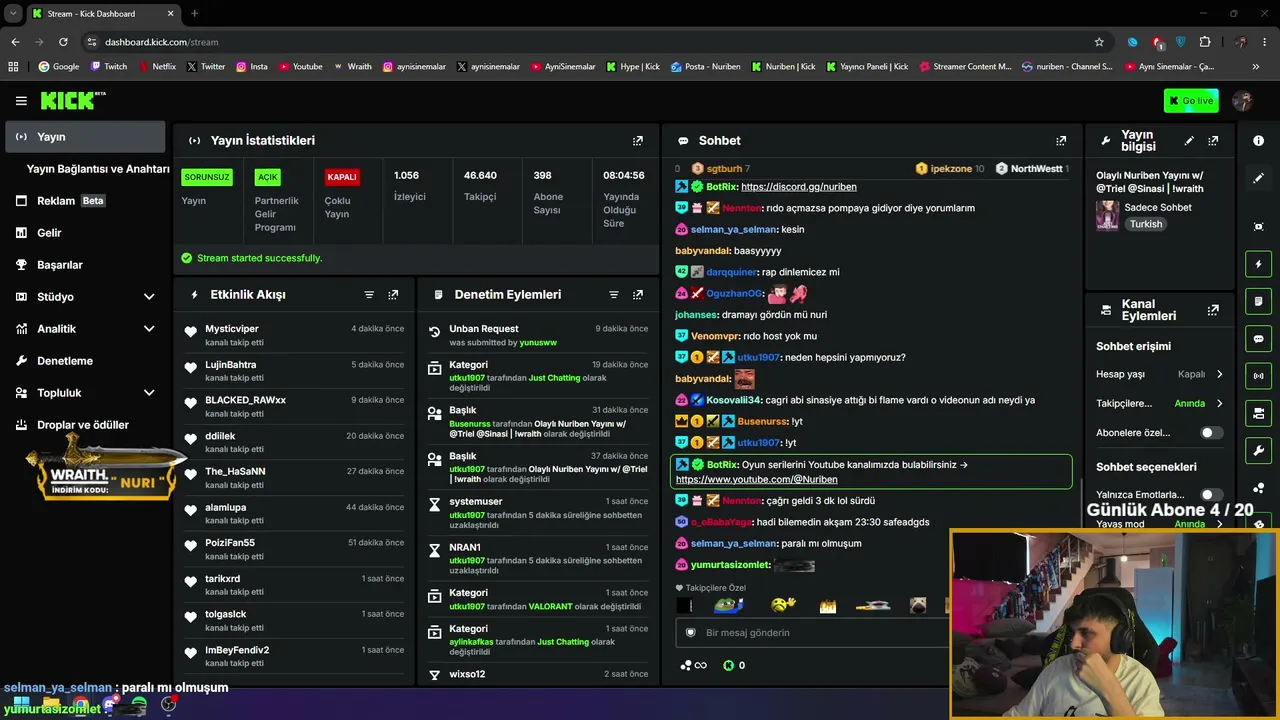Image resolution: width=1280 pixels, height=720 pixels.
Task: Click the document icon in right sidebar
Action: point(1258,301)
